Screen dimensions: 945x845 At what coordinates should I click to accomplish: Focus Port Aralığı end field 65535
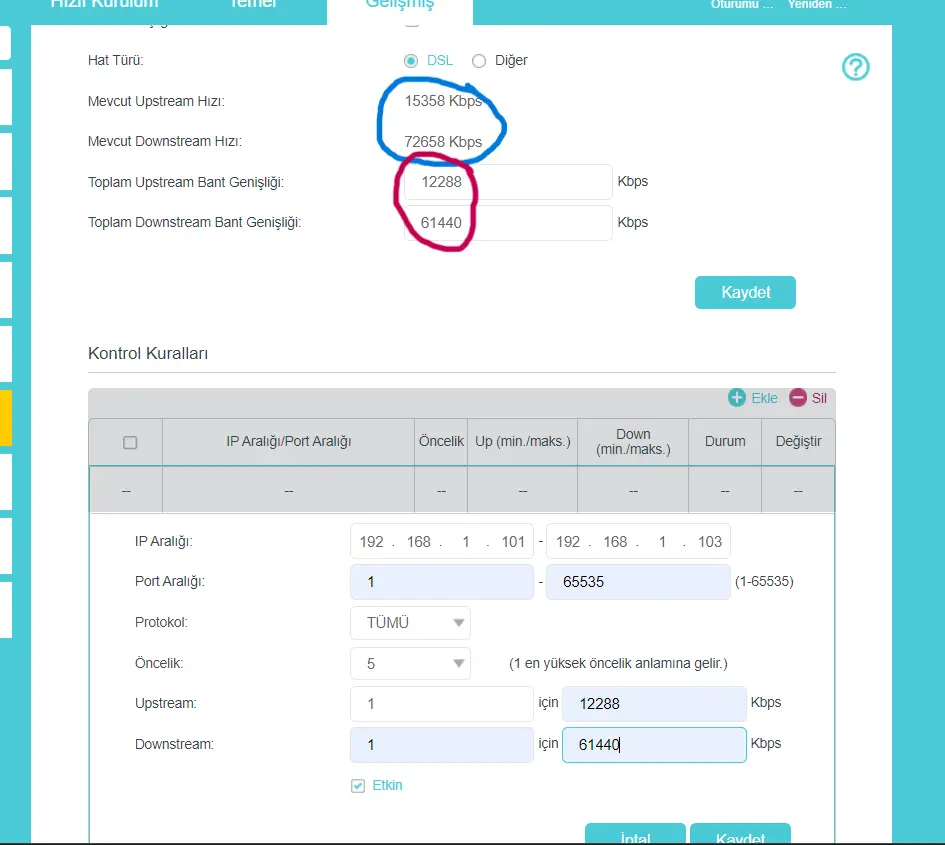point(638,582)
